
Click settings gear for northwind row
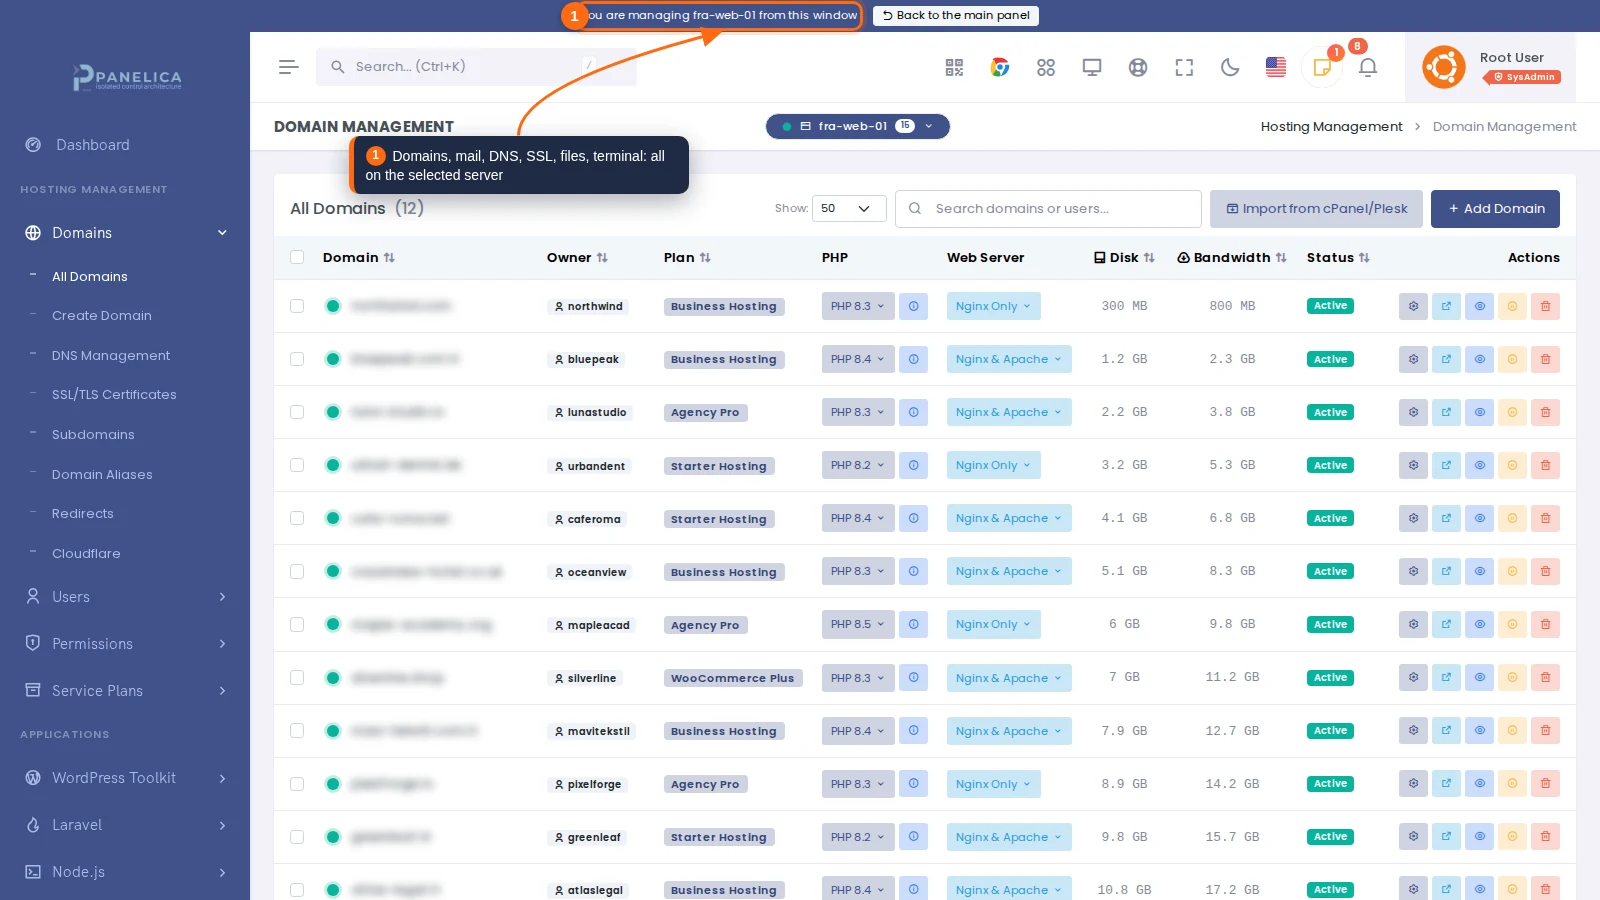(1413, 306)
